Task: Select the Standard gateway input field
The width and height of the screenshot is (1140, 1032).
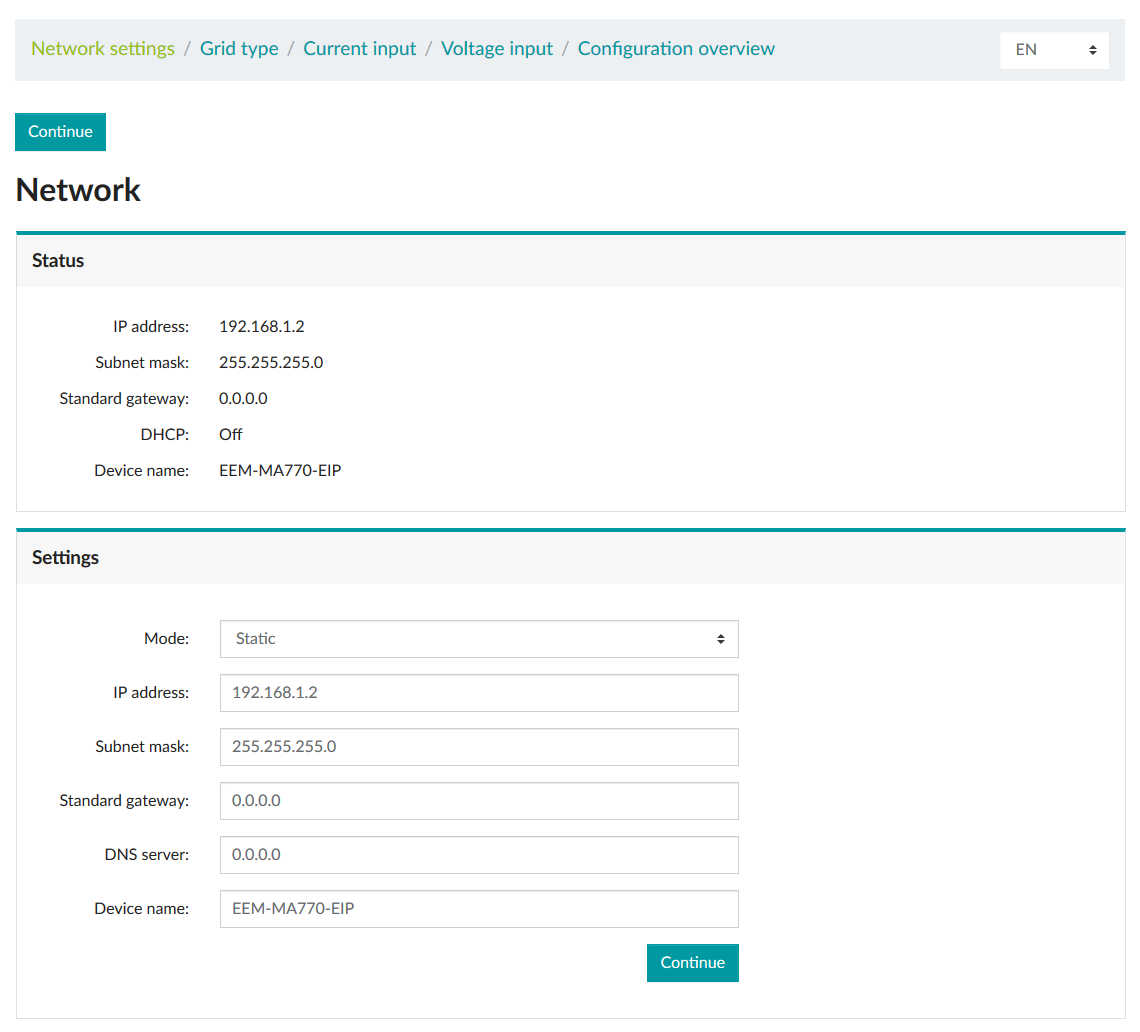Action: (479, 801)
